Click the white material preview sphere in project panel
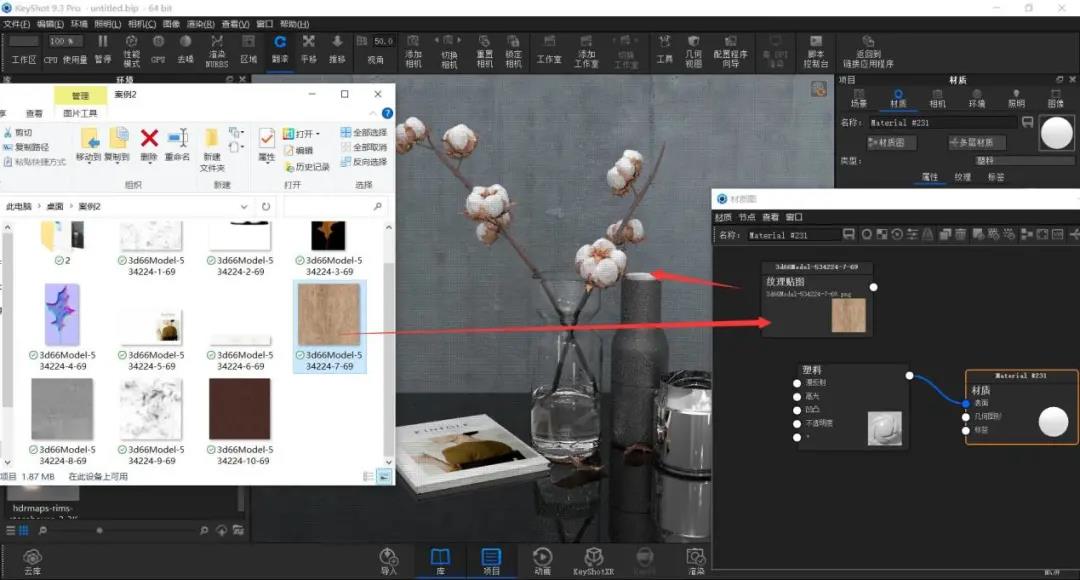1080x580 pixels. point(1057,133)
